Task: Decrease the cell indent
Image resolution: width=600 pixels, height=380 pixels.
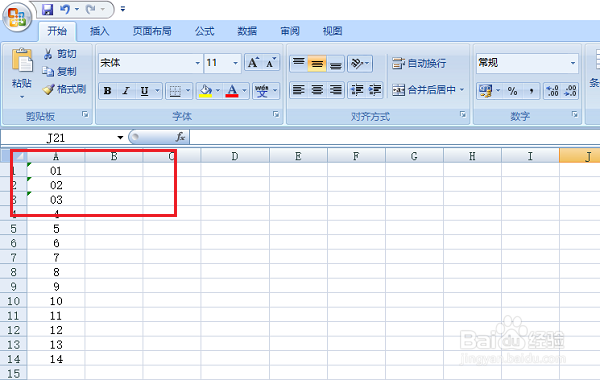Action: [x=357, y=90]
